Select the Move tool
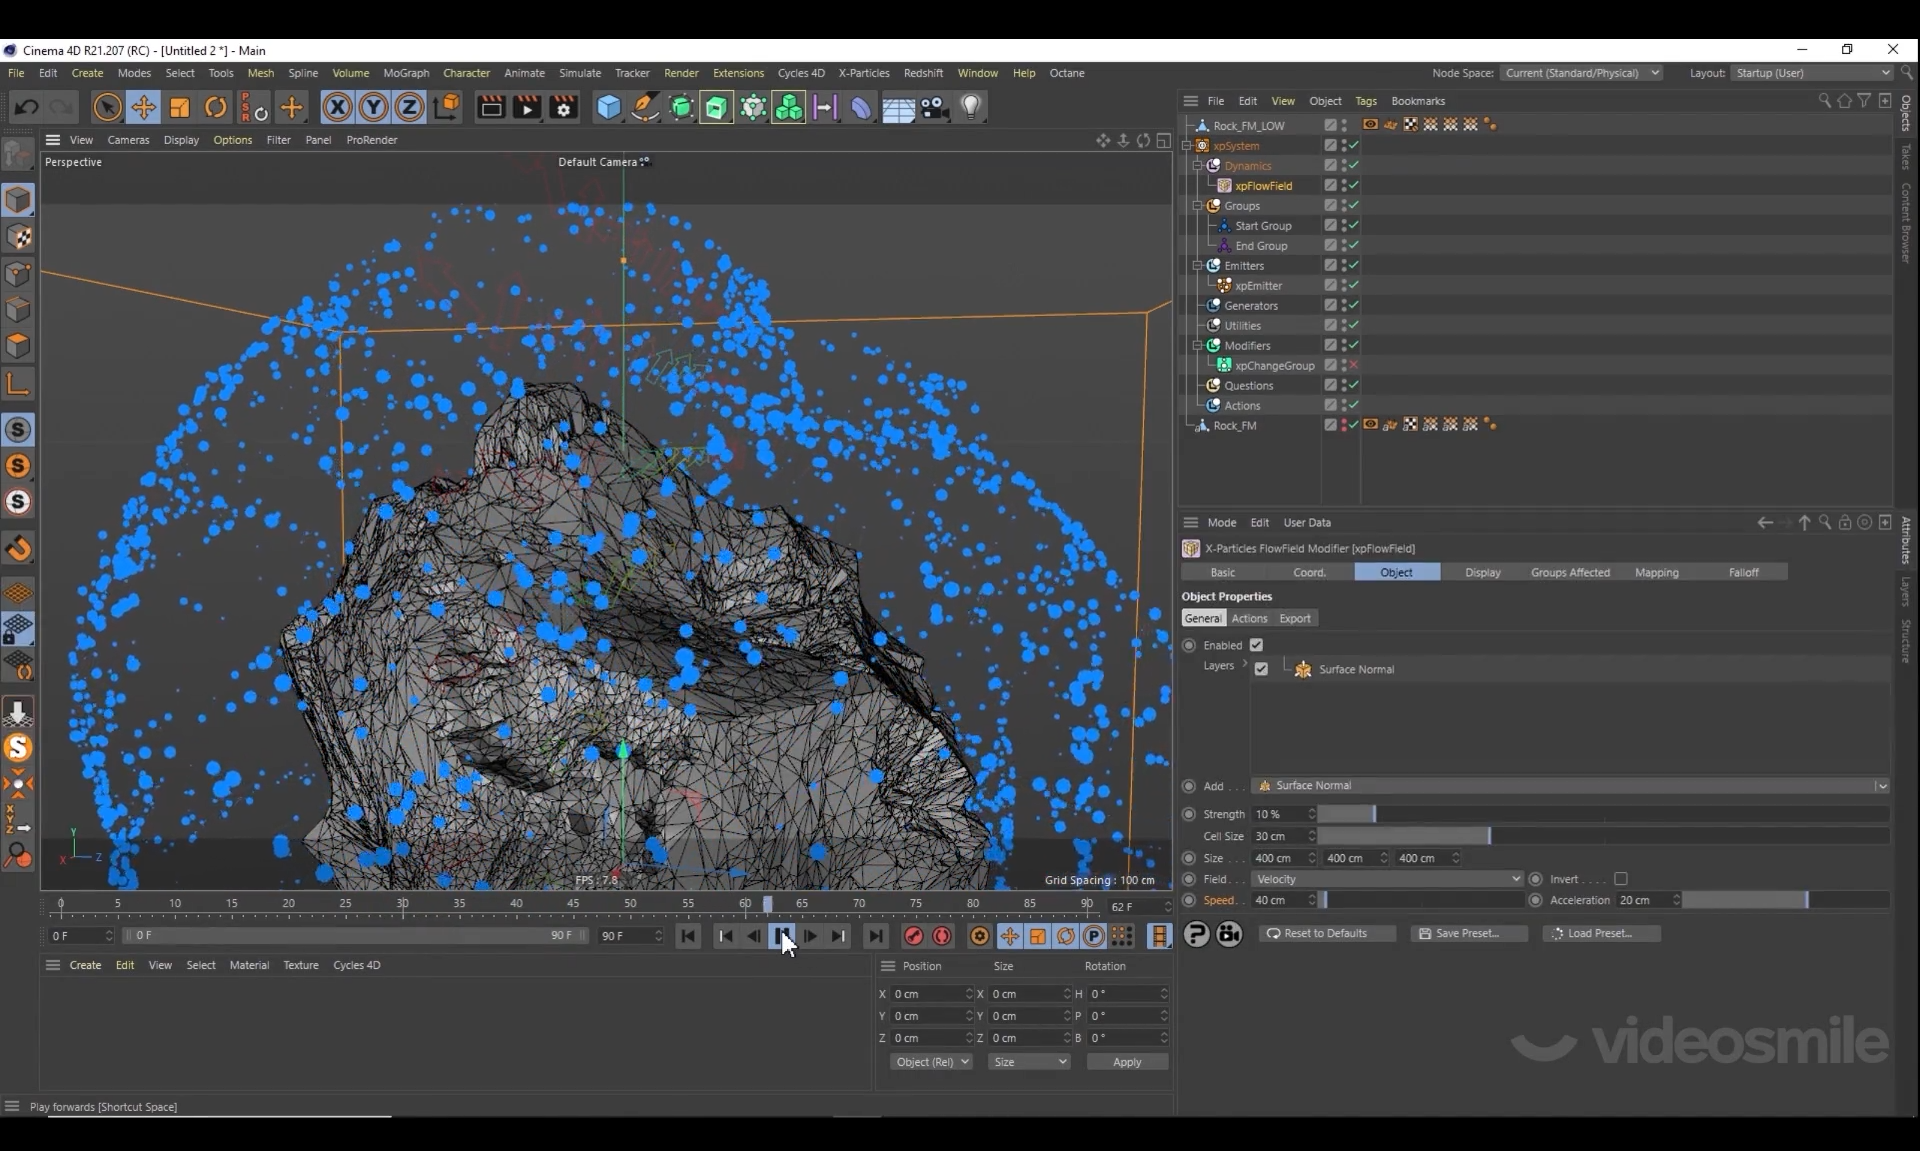 (x=143, y=107)
